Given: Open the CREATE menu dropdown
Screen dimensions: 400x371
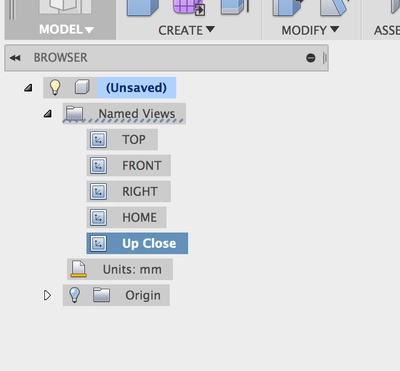Looking at the screenshot, I should coord(186,30).
